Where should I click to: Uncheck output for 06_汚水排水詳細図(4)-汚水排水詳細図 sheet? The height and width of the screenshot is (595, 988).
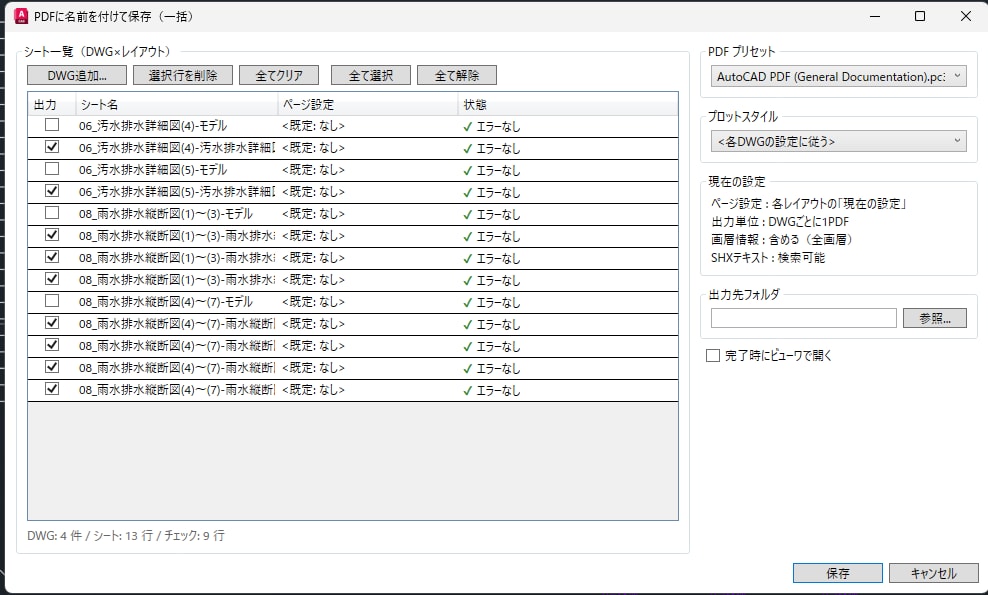click(x=52, y=147)
